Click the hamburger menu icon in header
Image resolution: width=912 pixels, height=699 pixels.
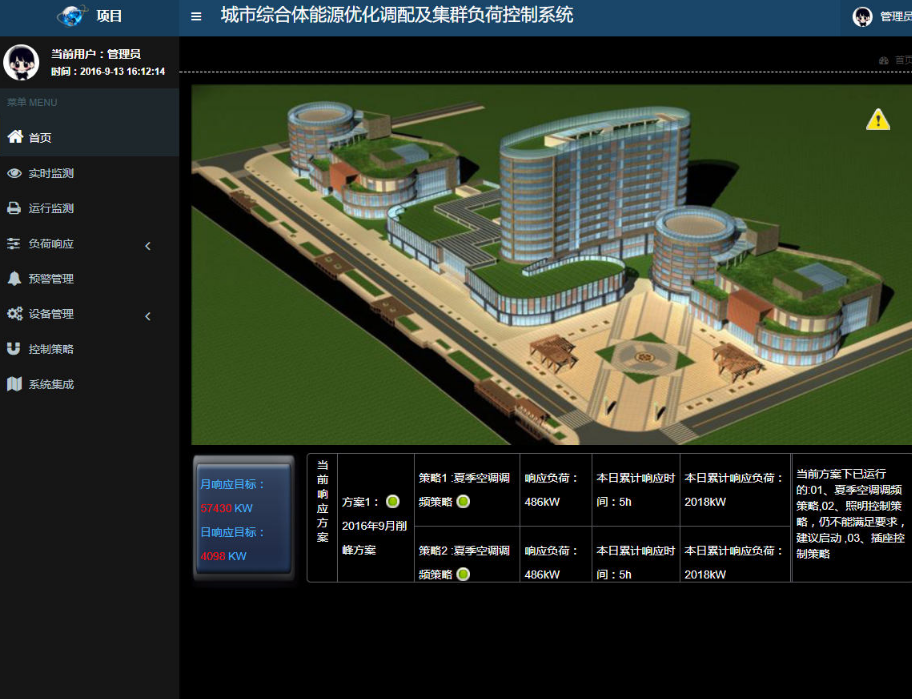tap(196, 17)
